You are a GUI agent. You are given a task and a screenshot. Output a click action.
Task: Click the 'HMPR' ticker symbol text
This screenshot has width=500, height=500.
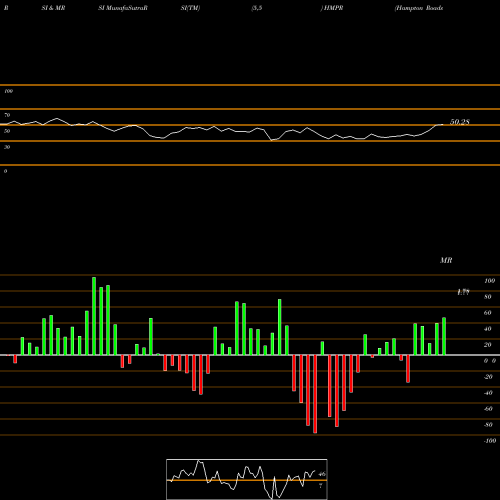click(333, 8)
